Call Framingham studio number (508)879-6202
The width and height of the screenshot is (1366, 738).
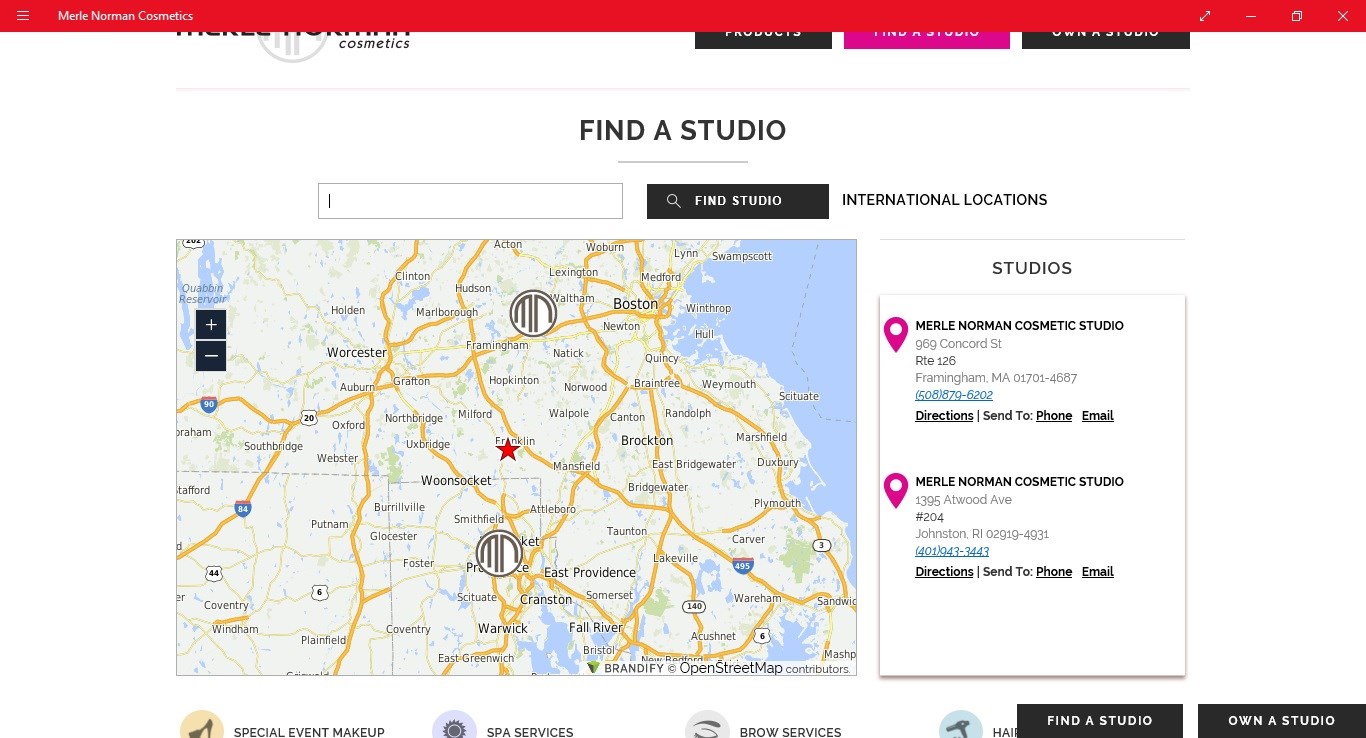tap(954, 395)
